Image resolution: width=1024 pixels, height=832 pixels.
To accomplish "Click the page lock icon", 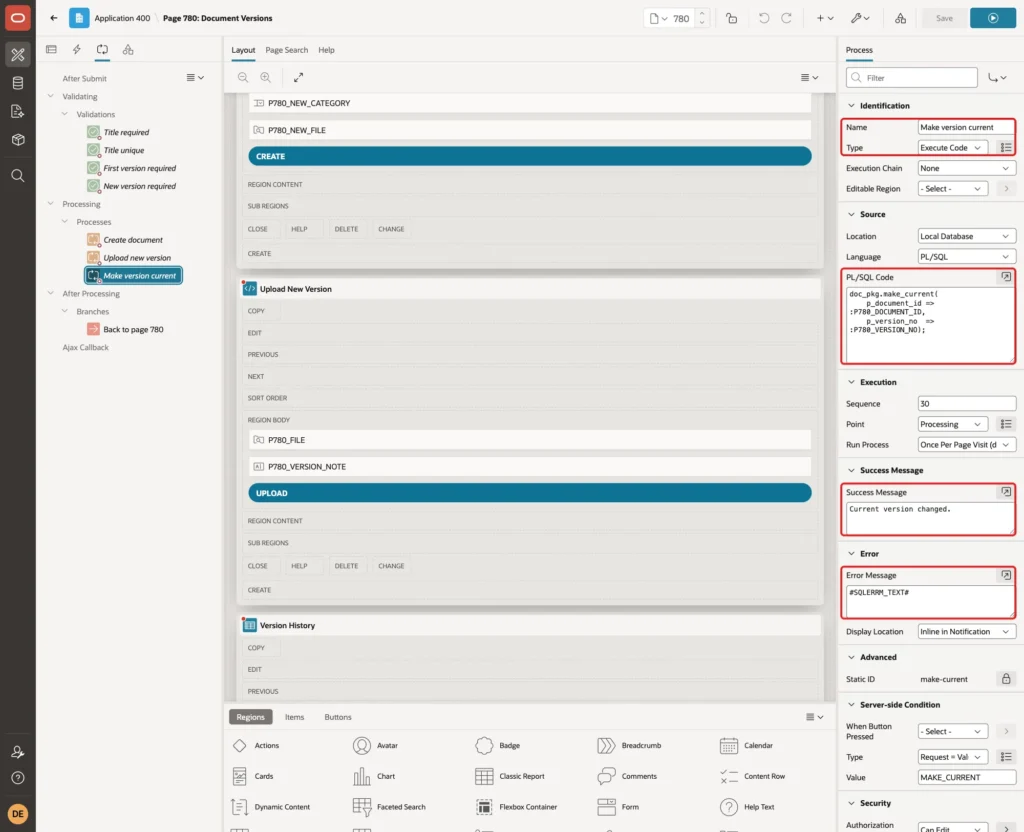I will (731, 18).
